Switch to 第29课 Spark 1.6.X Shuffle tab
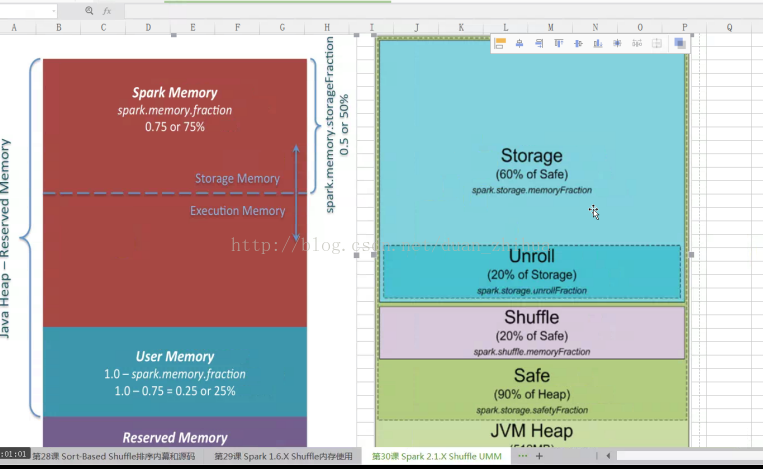The image size is (763, 469). 283,456
